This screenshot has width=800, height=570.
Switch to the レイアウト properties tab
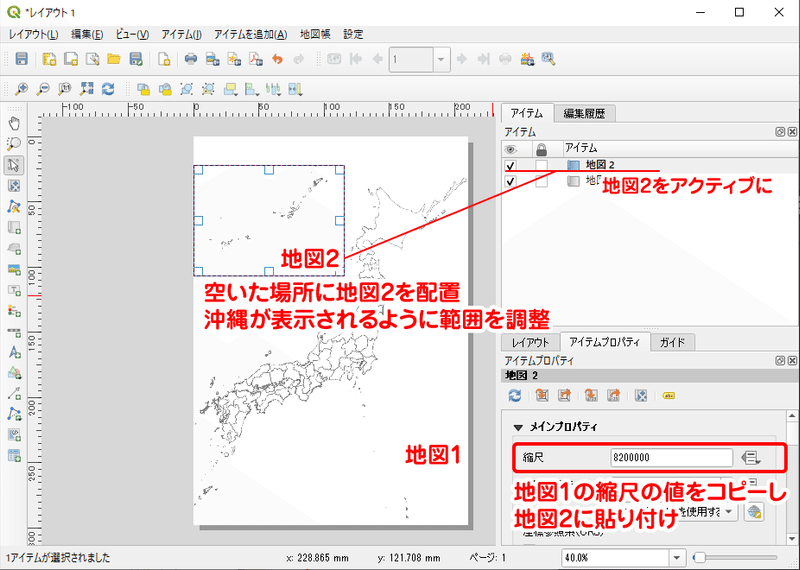531,342
